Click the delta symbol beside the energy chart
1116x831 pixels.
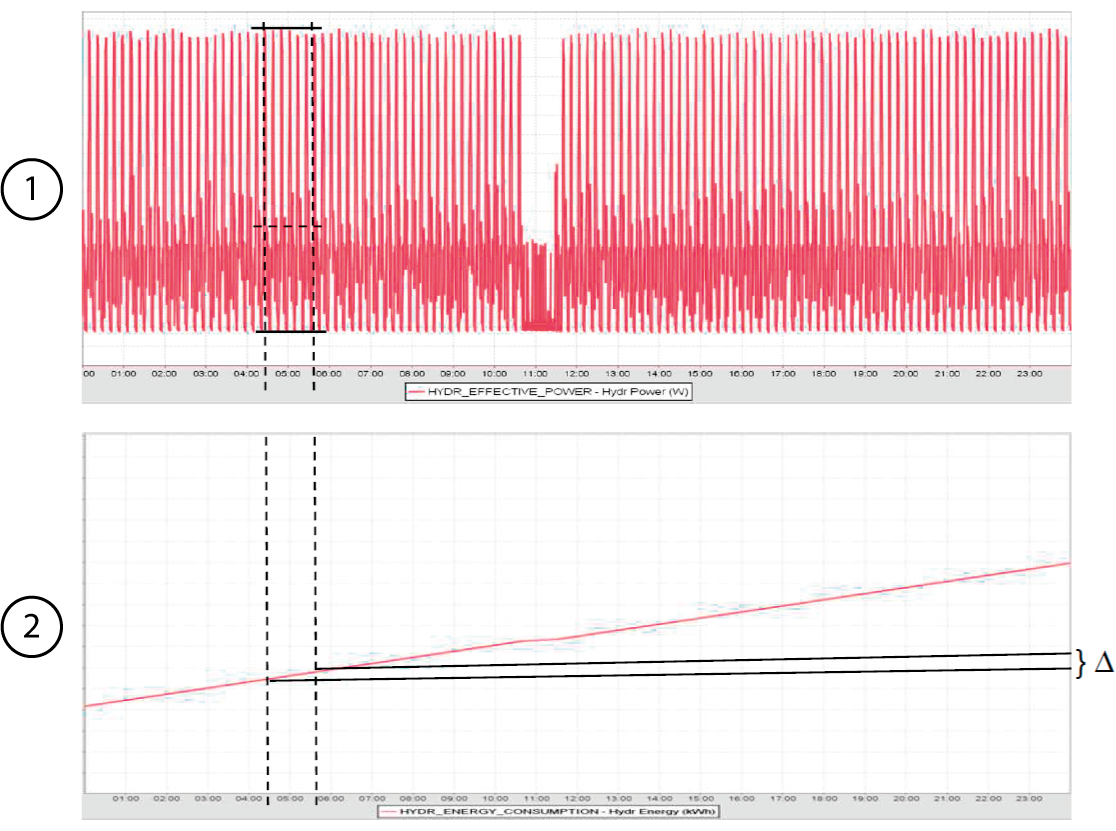[1103, 662]
